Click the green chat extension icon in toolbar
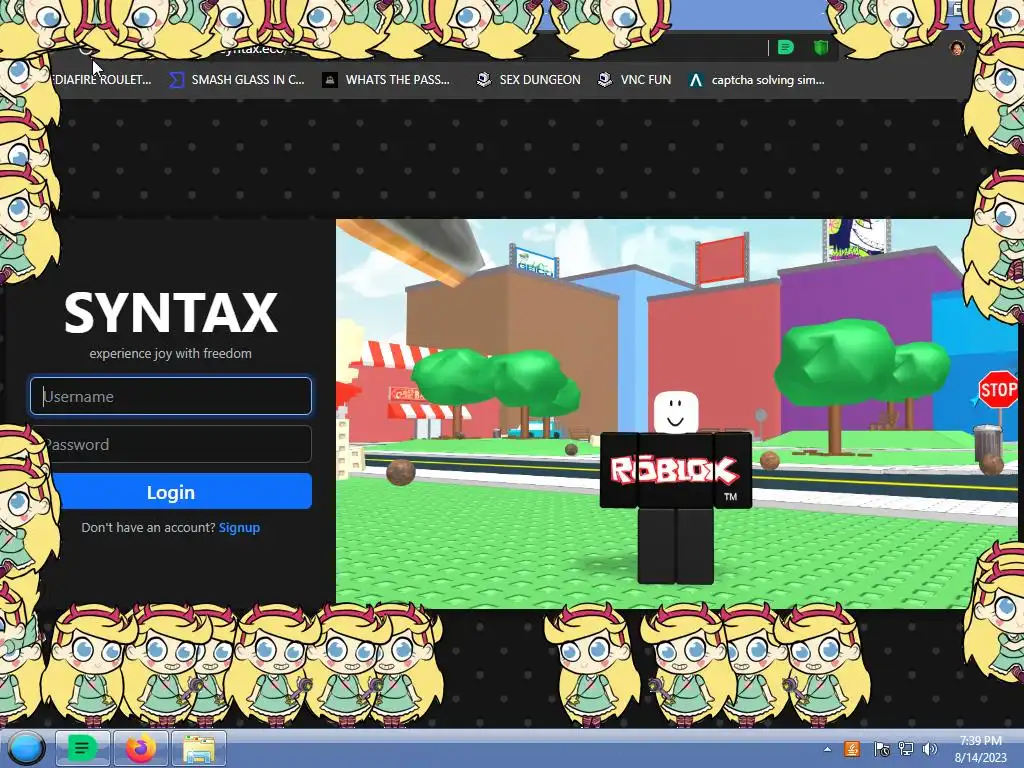The height and width of the screenshot is (768, 1024). (786, 47)
